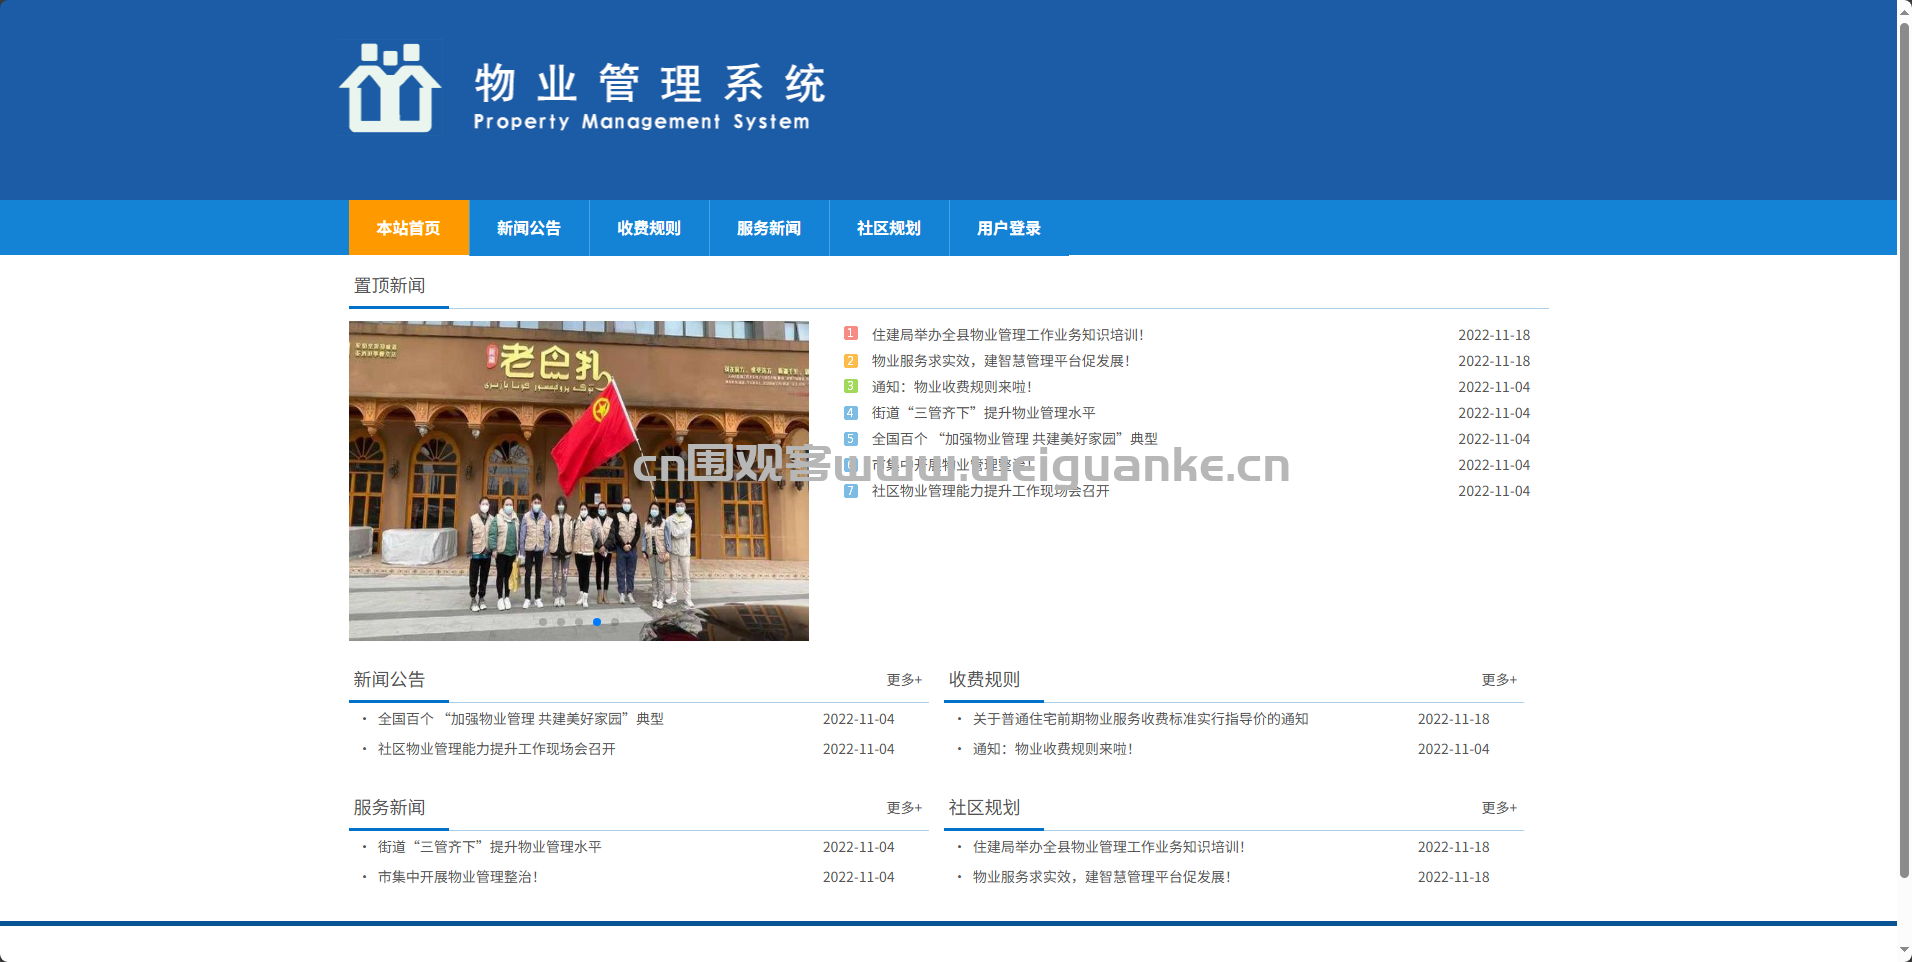This screenshot has height=962, width=1912.
Task: Select the last carousel indicator dot
Action: [x=615, y=622]
